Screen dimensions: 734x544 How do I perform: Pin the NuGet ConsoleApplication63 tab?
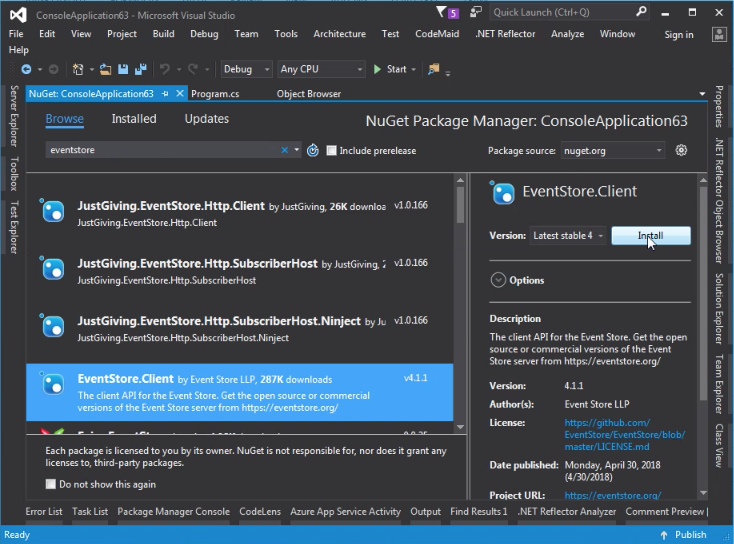click(165, 94)
